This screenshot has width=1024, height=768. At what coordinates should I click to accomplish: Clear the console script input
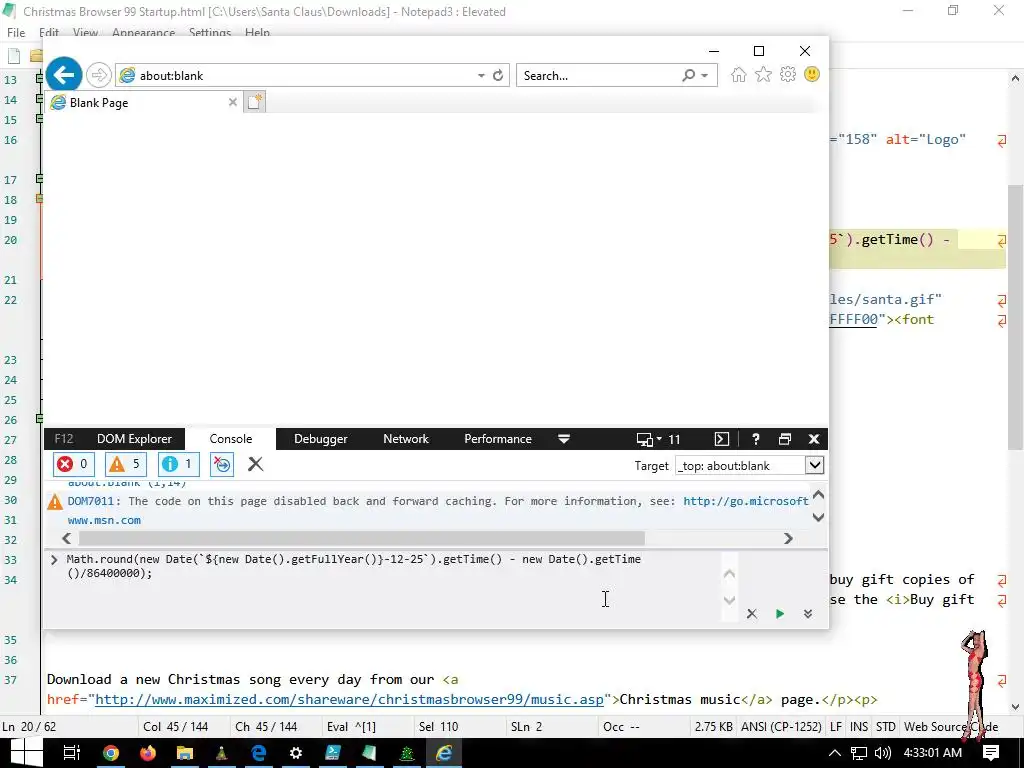tap(752, 614)
